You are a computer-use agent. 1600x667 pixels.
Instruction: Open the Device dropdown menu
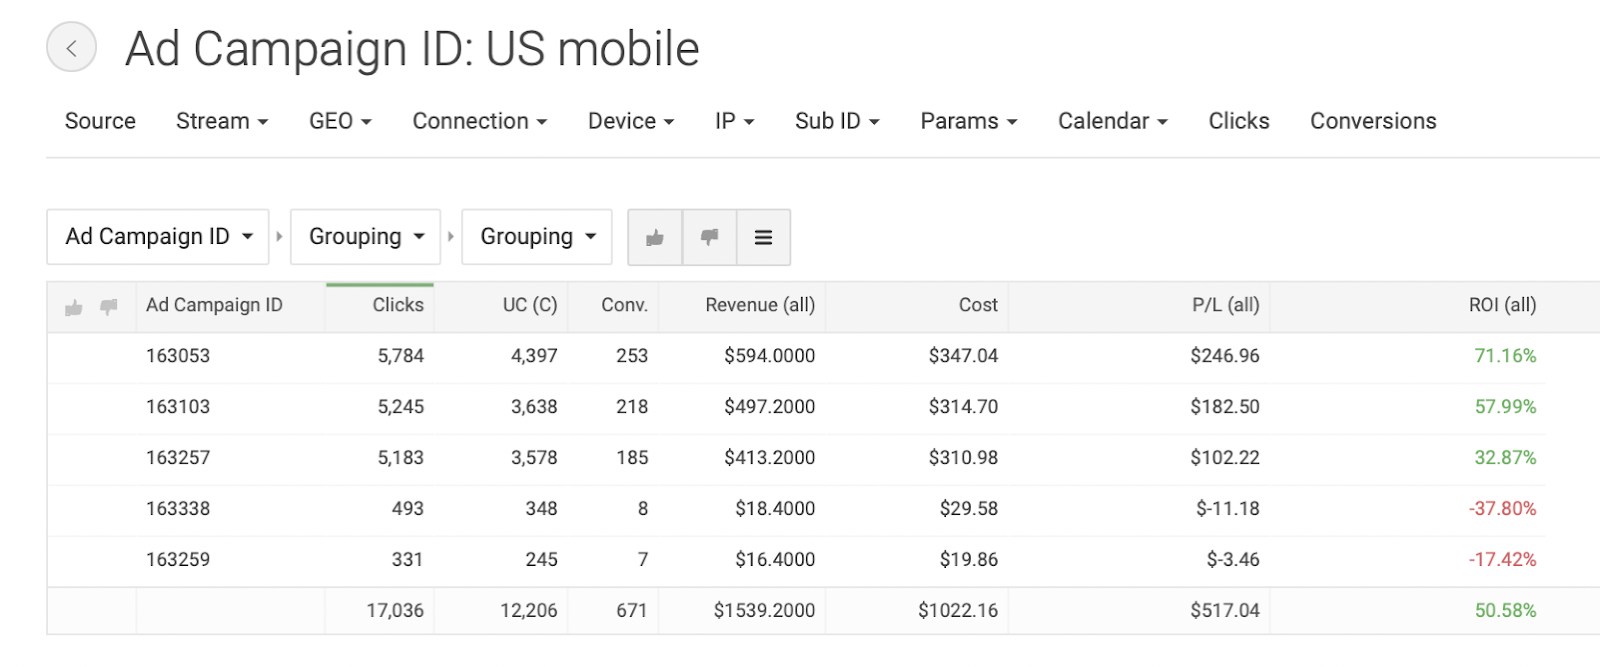(x=631, y=121)
